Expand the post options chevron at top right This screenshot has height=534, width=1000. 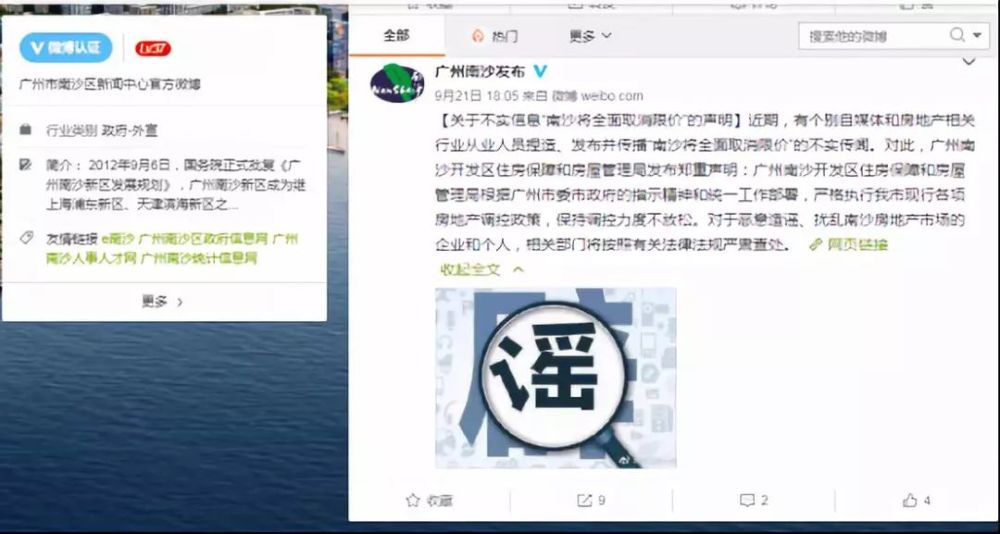(969, 62)
